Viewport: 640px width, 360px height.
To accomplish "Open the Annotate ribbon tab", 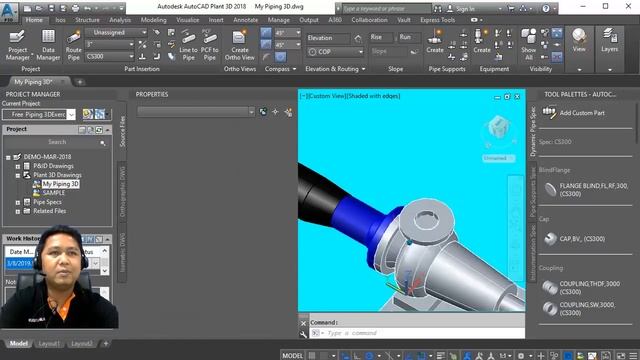I will [x=245, y=20].
